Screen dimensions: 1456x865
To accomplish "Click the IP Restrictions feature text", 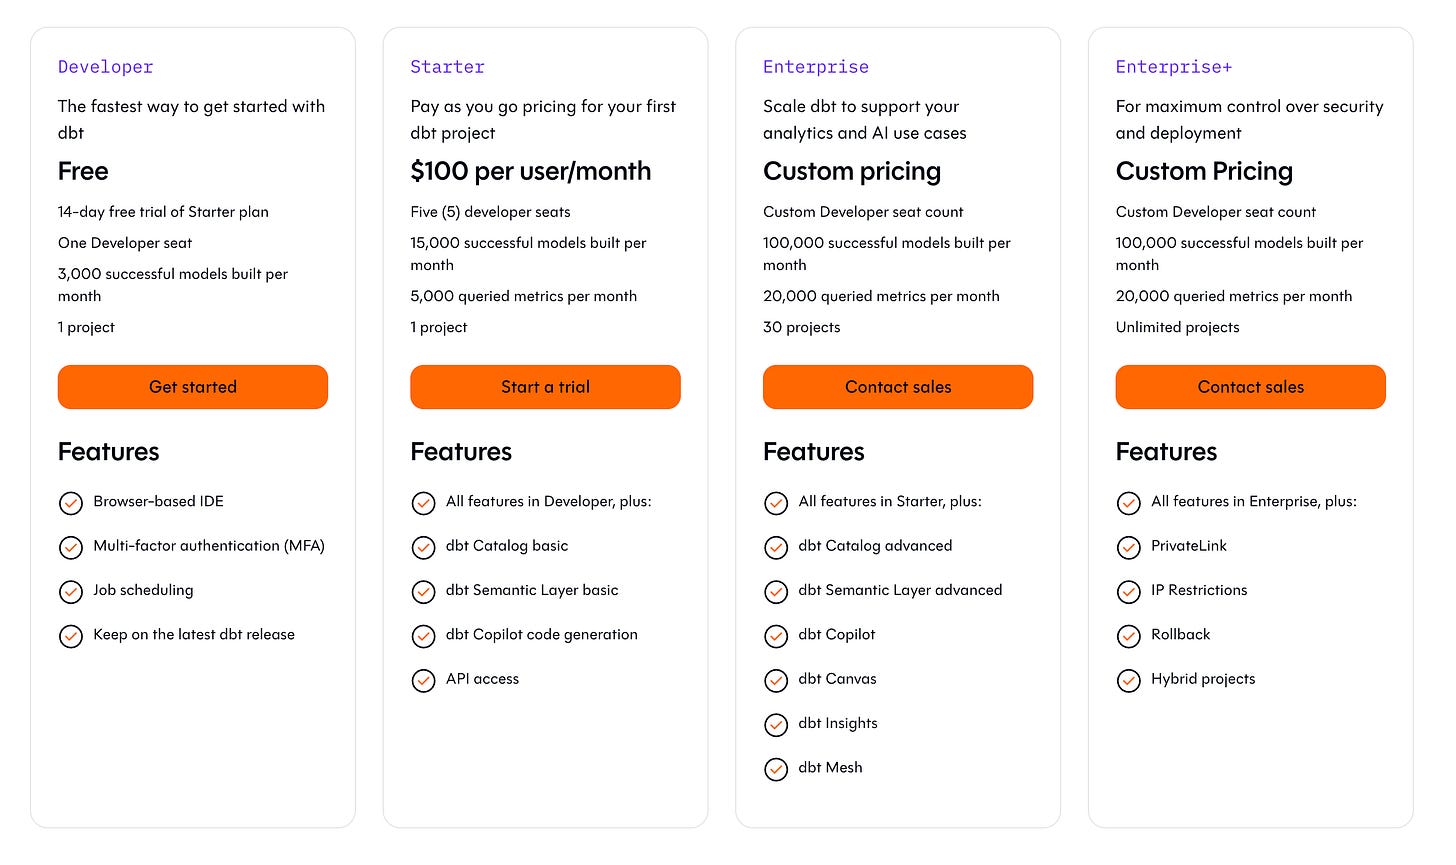I will 1199,590.
